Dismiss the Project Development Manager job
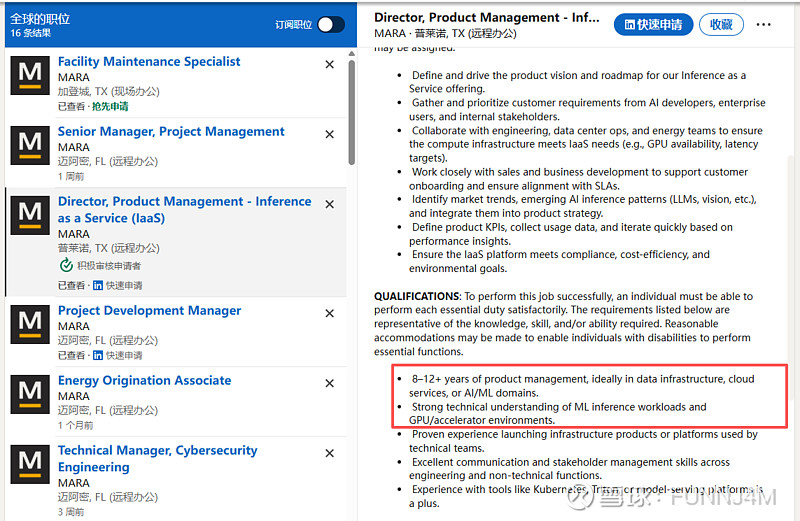 [330, 313]
